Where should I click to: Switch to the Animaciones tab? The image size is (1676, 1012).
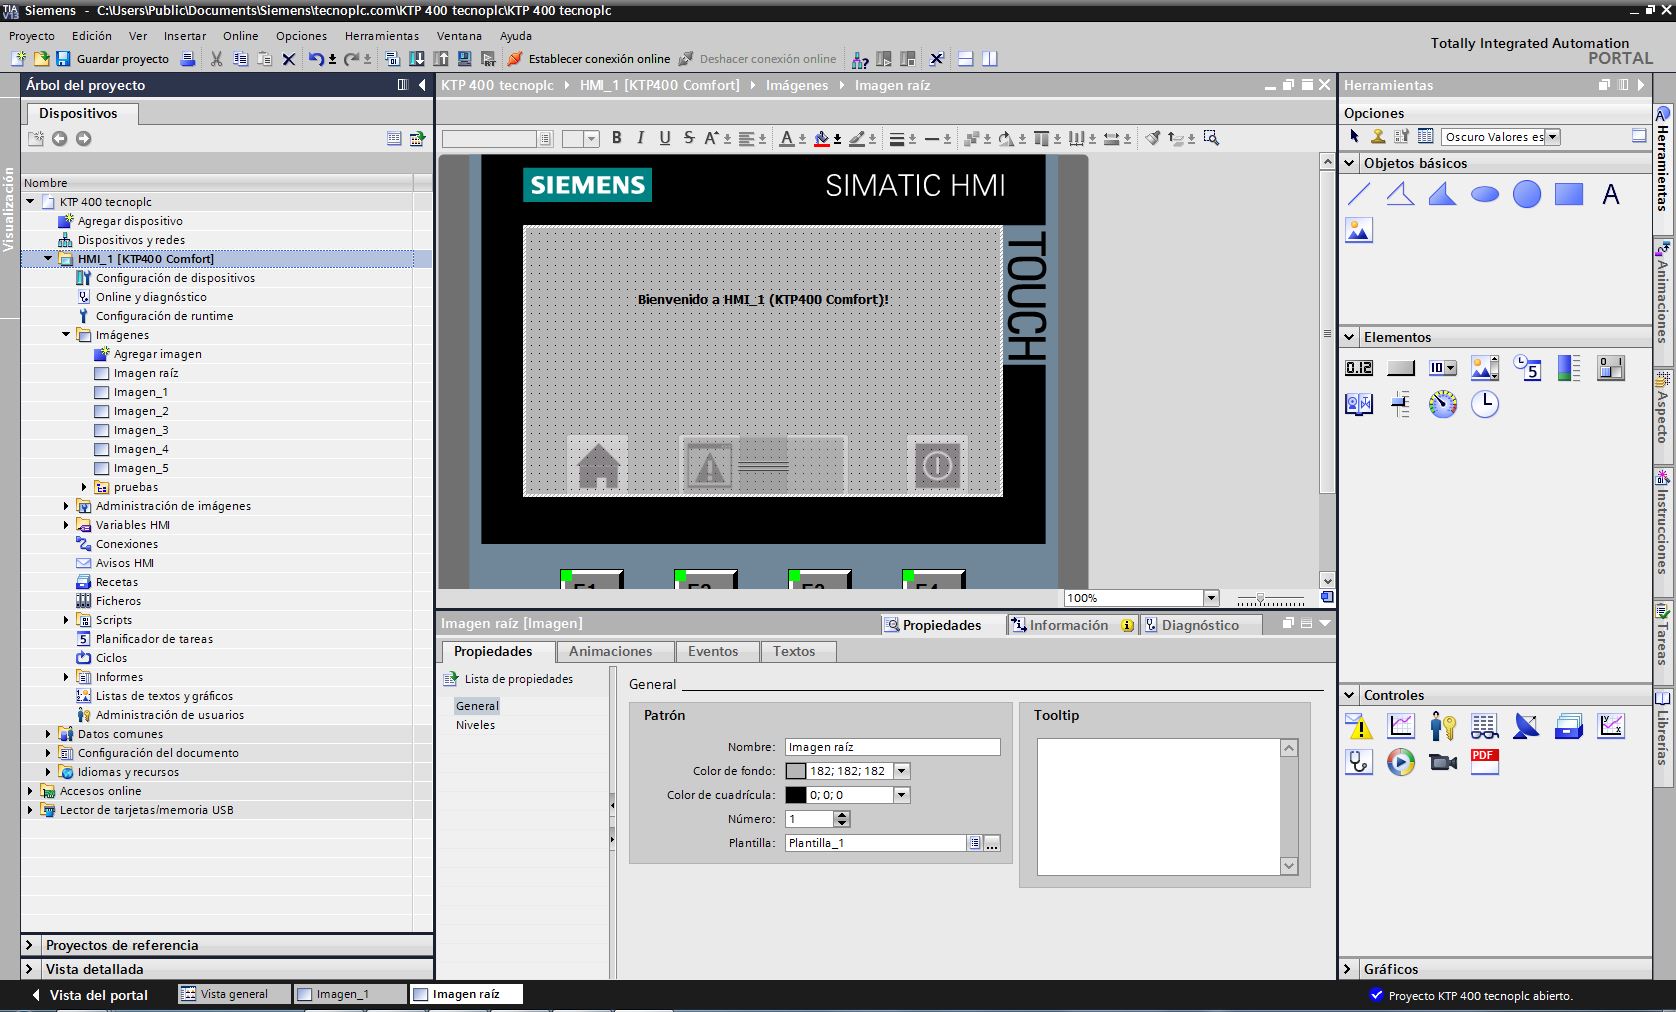point(610,651)
